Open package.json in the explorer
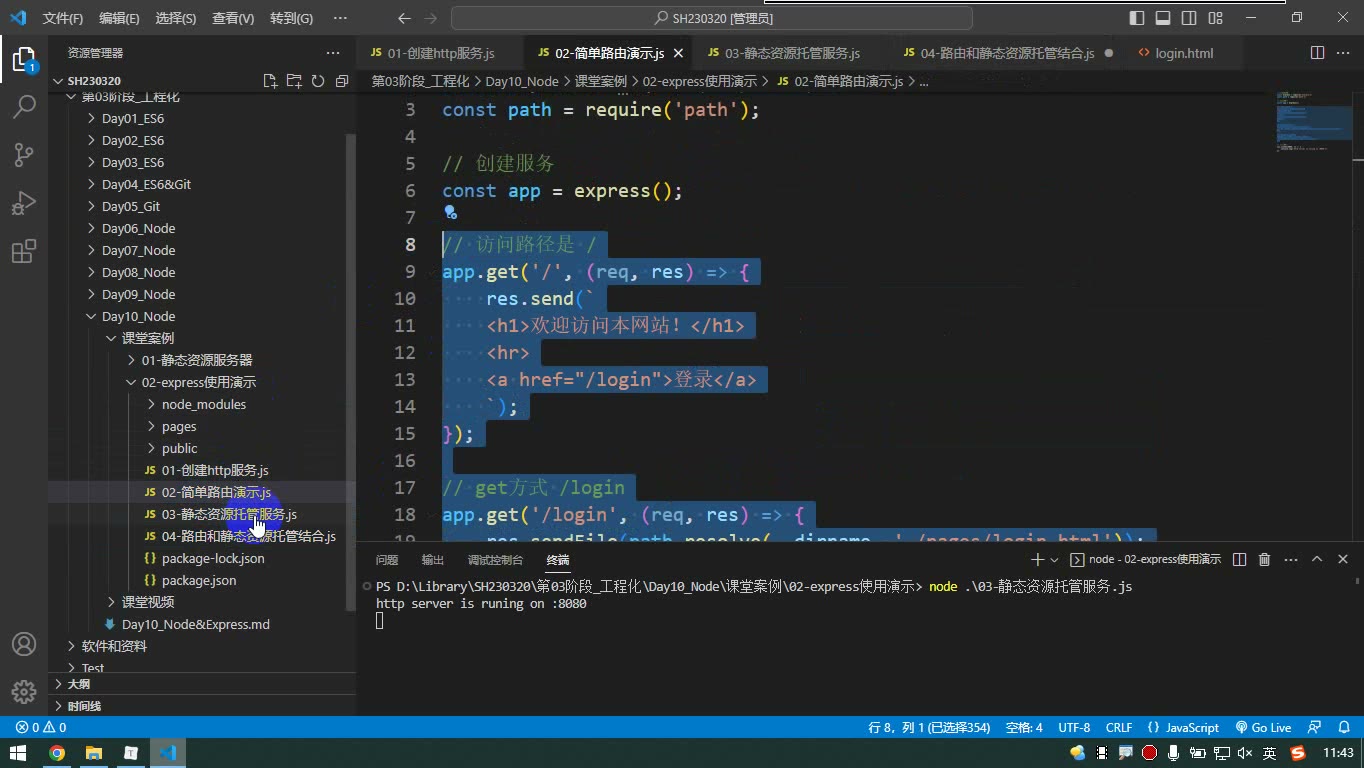Image resolution: width=1364 pixels, height=768 pixels. [199, 580]
